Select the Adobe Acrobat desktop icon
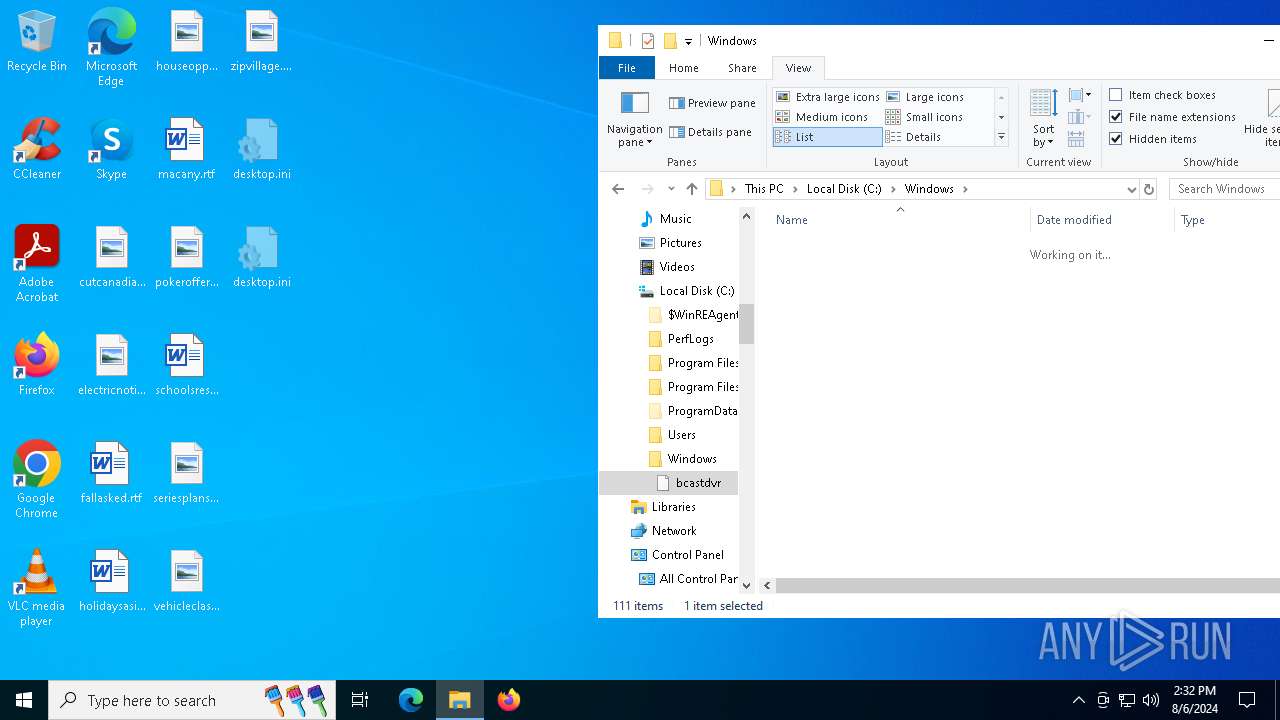 [37, 264]
